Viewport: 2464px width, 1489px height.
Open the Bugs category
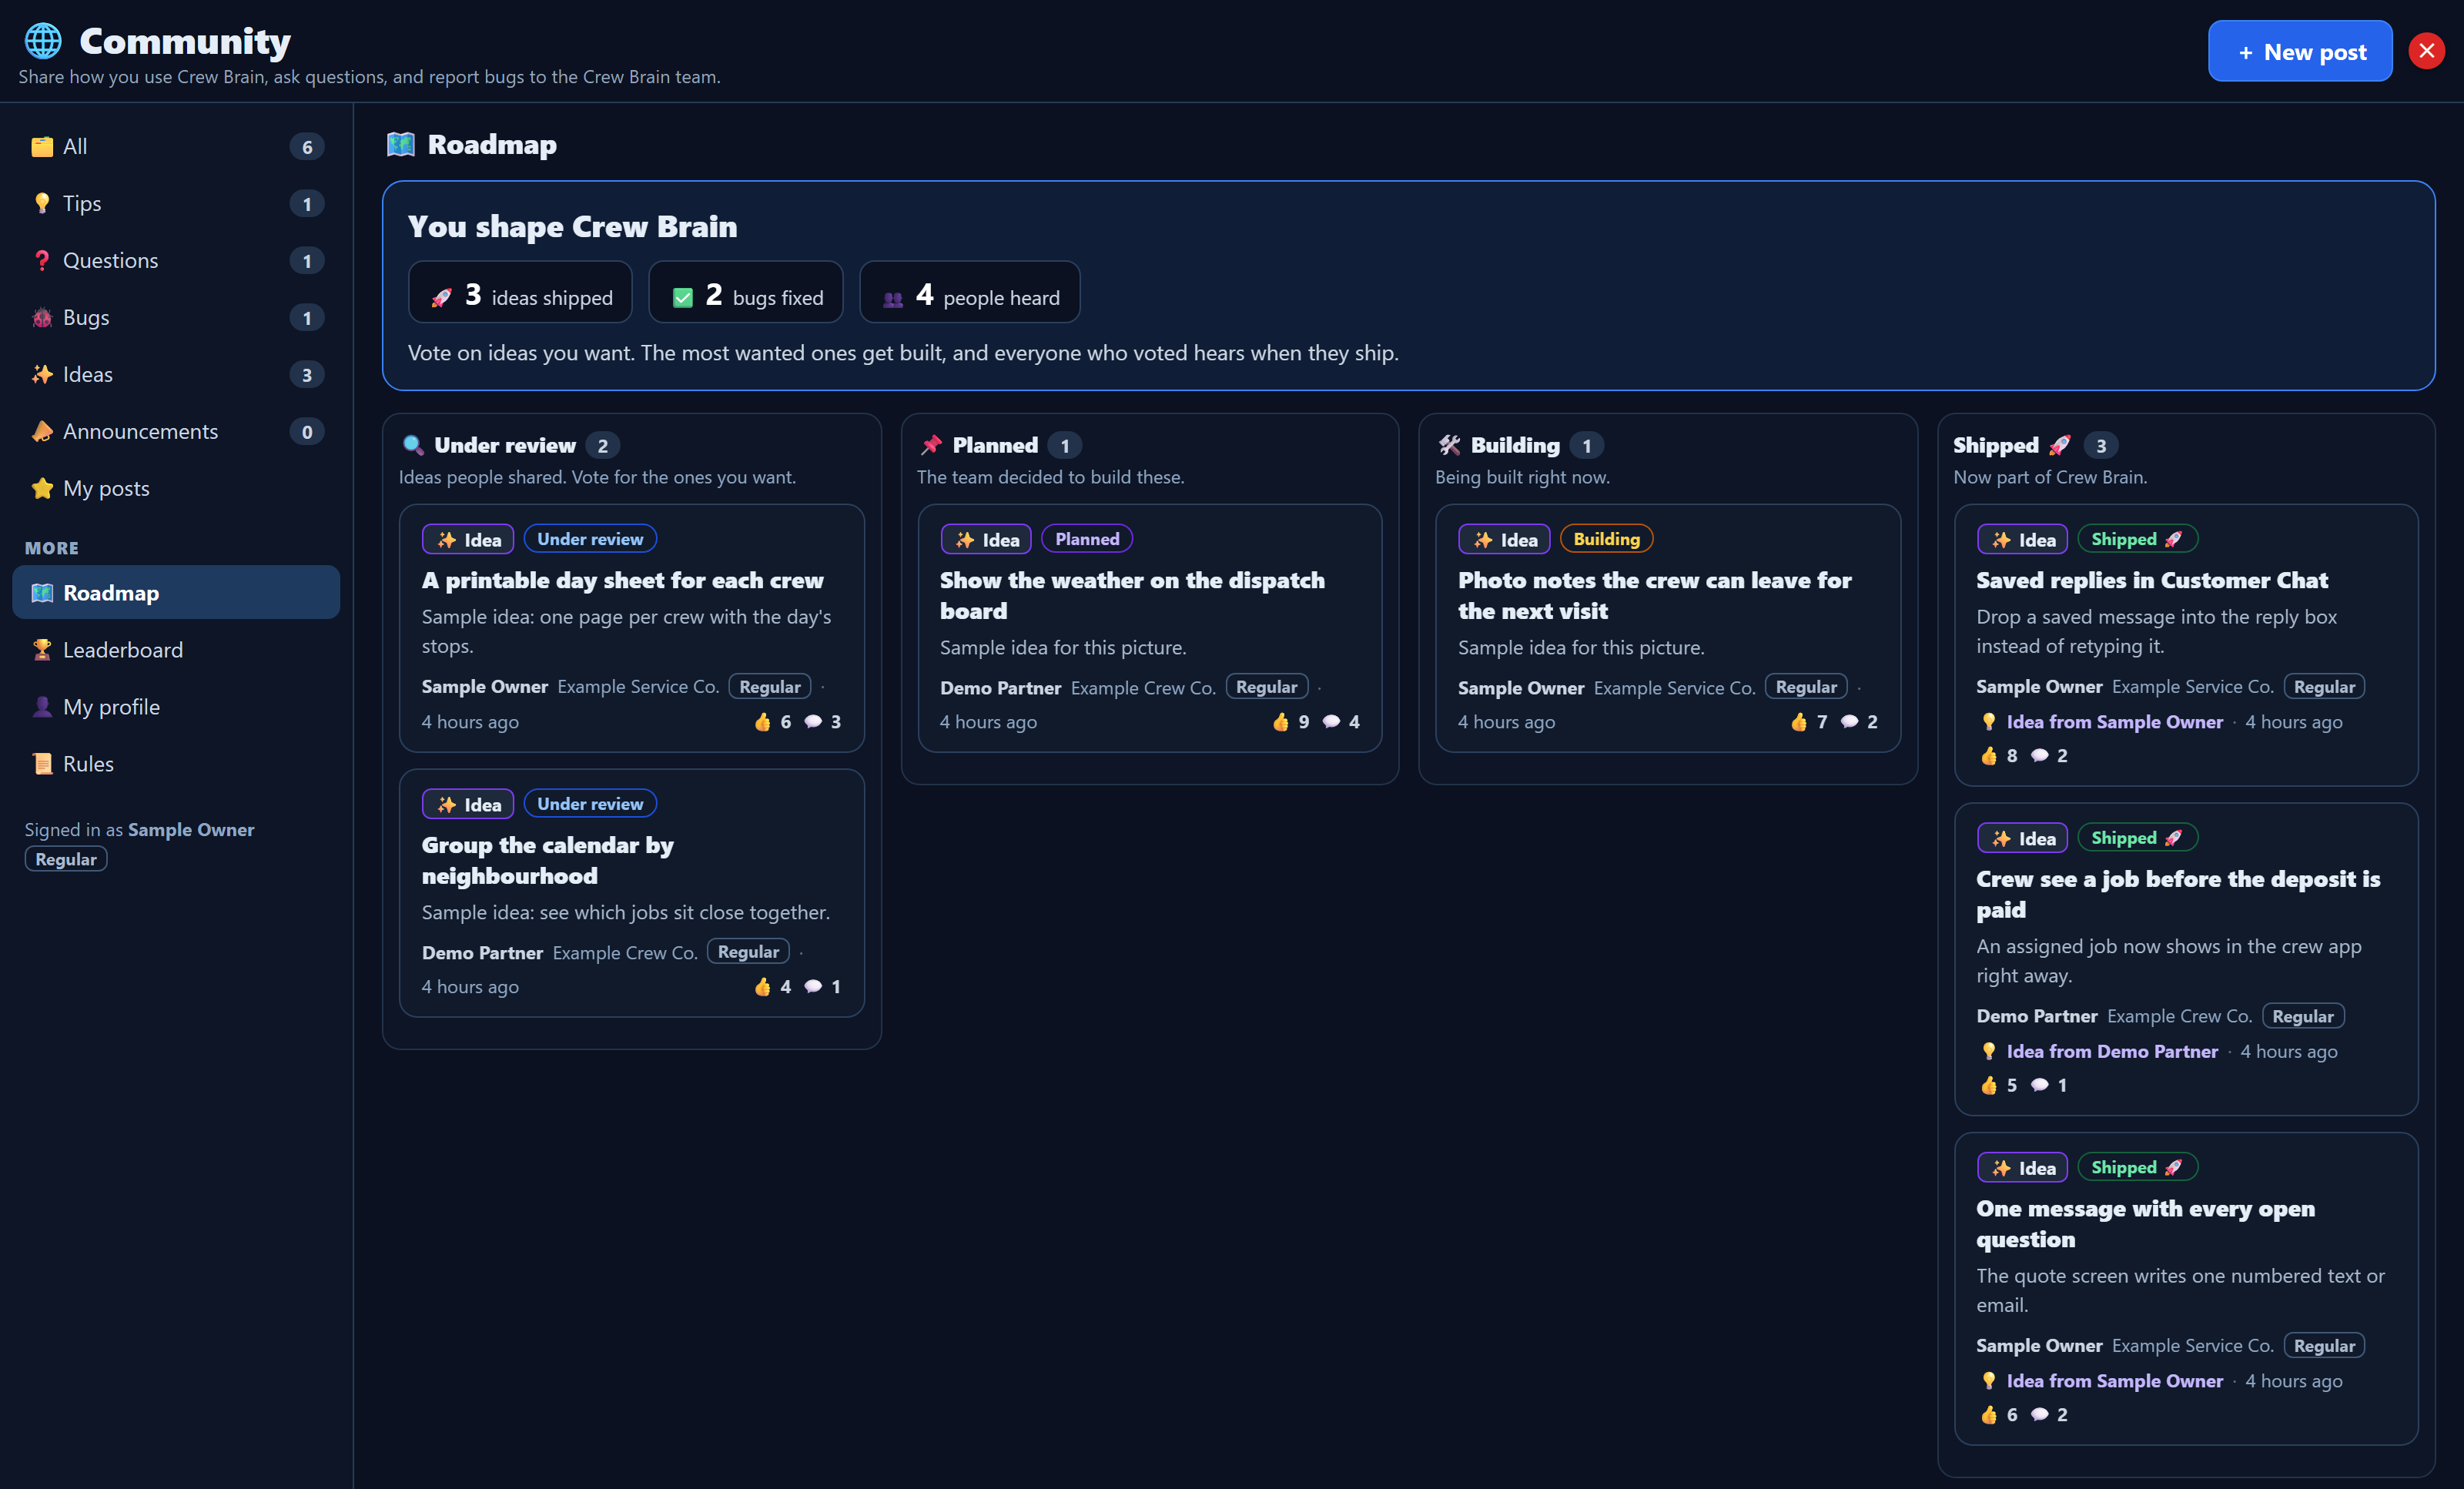coord(176,318)
